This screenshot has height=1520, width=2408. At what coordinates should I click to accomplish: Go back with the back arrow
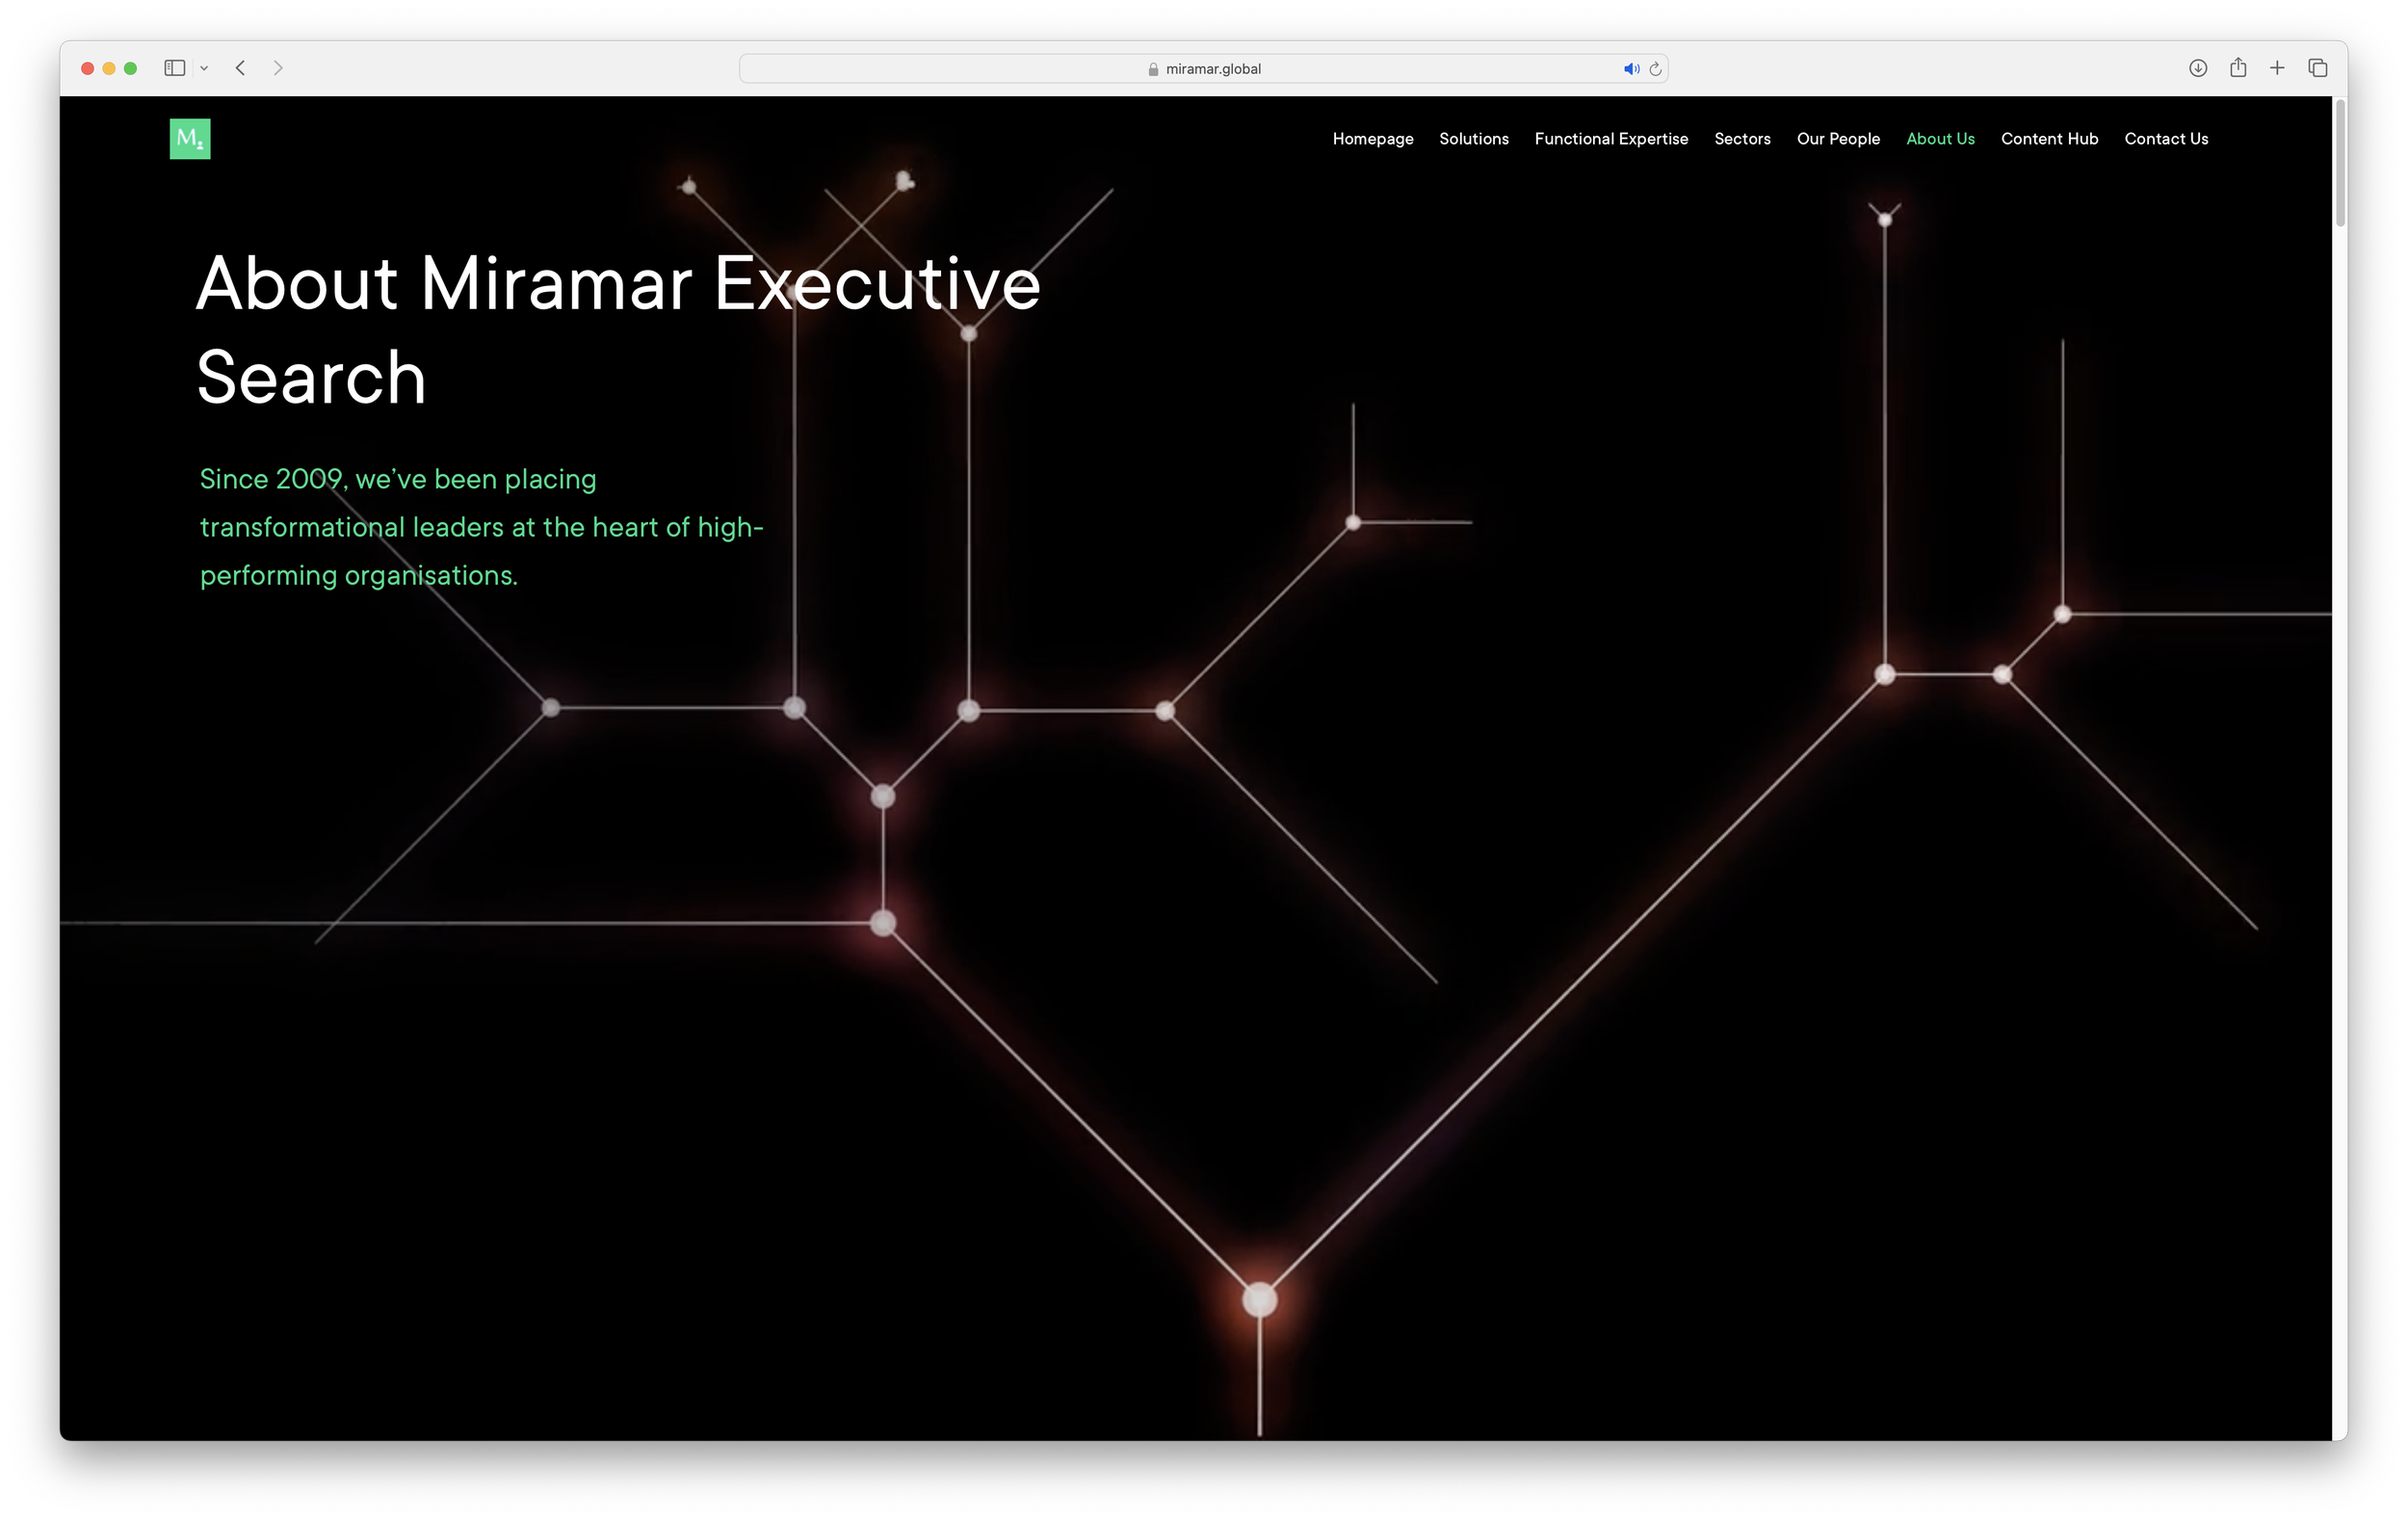coord(241,68)
